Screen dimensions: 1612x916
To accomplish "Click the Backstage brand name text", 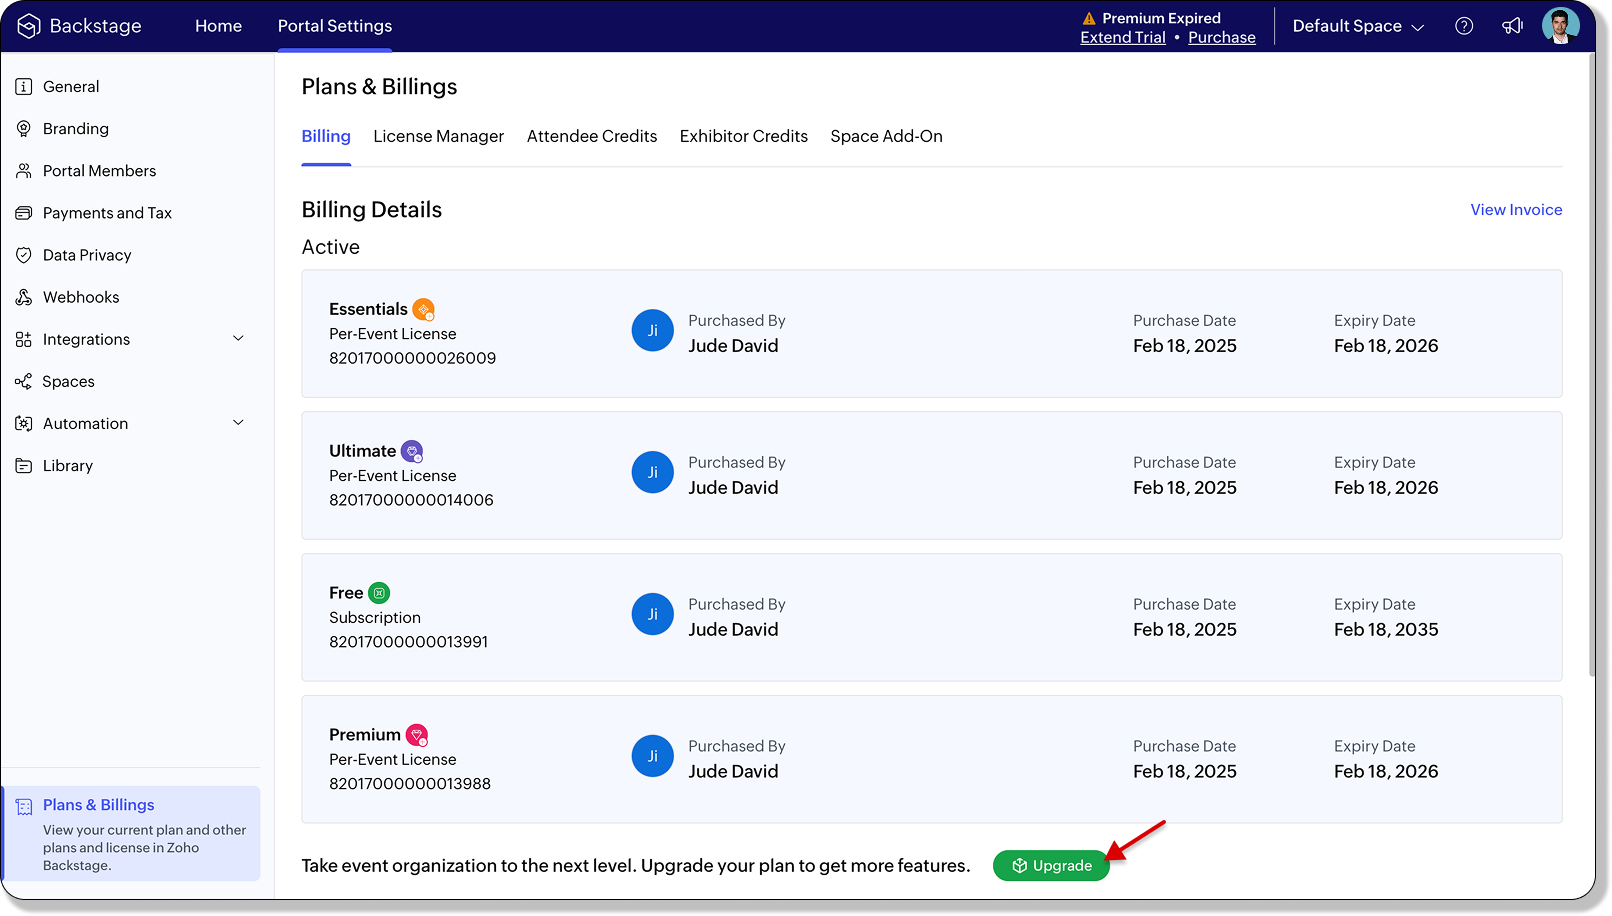I will pyautogui.click(x=95, y=26).
